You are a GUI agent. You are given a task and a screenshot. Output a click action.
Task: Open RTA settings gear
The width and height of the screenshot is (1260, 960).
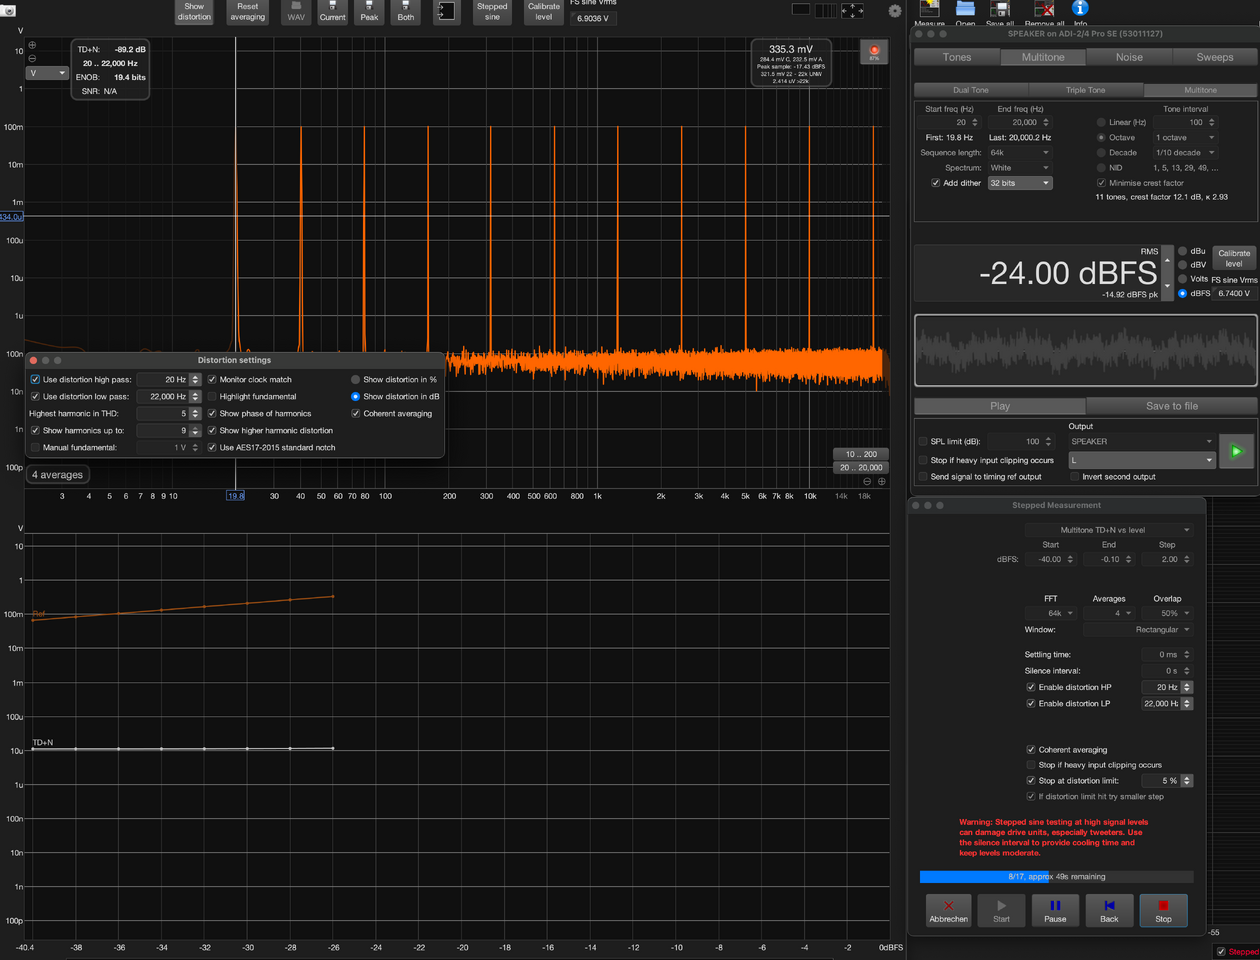895,11
